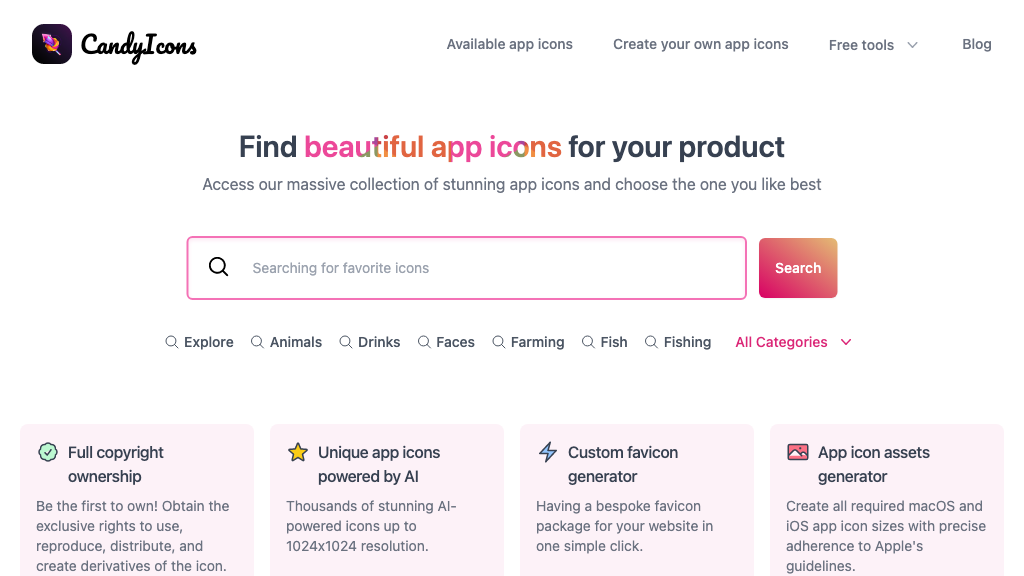Click the star icon on the unique app icons card
Viewport: 1024px width, 576px height.
coord(298,452)
